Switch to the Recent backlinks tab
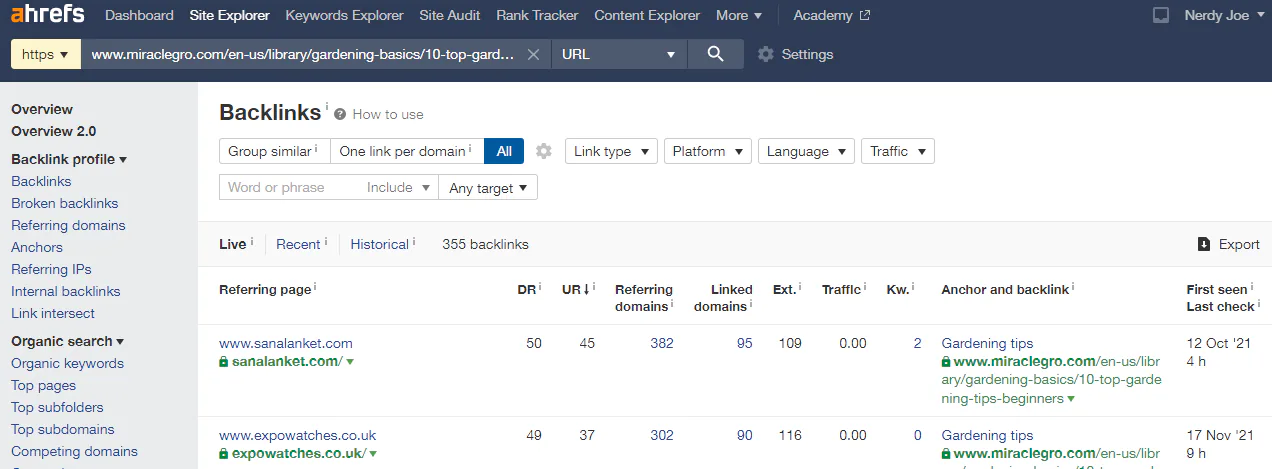Image resolution: width=1272 pixels, height=469 pixels. pyautogui.click(x=298, y=244)
